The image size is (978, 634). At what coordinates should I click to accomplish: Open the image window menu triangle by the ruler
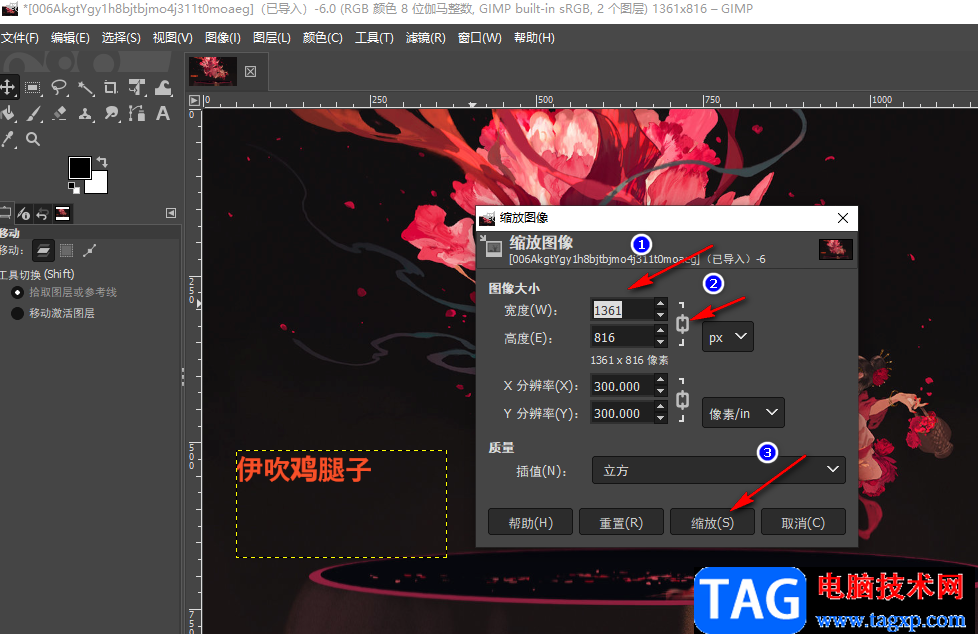[195, 100]
